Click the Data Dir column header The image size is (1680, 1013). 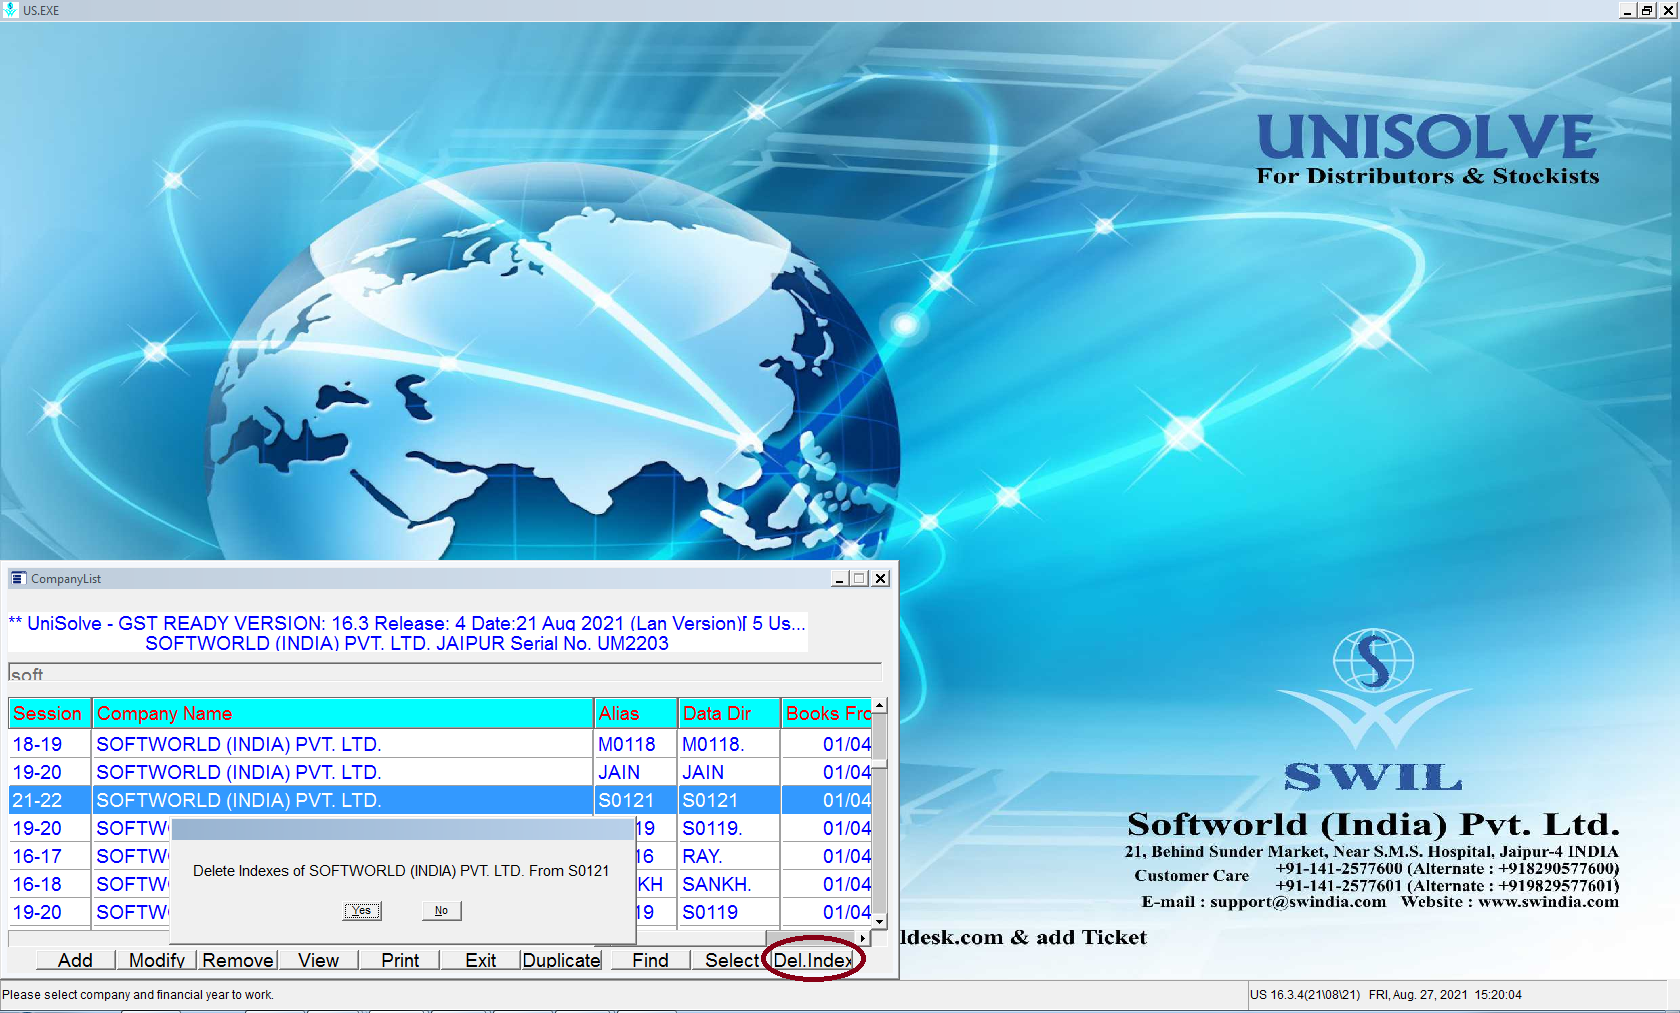tap(729, 713)
